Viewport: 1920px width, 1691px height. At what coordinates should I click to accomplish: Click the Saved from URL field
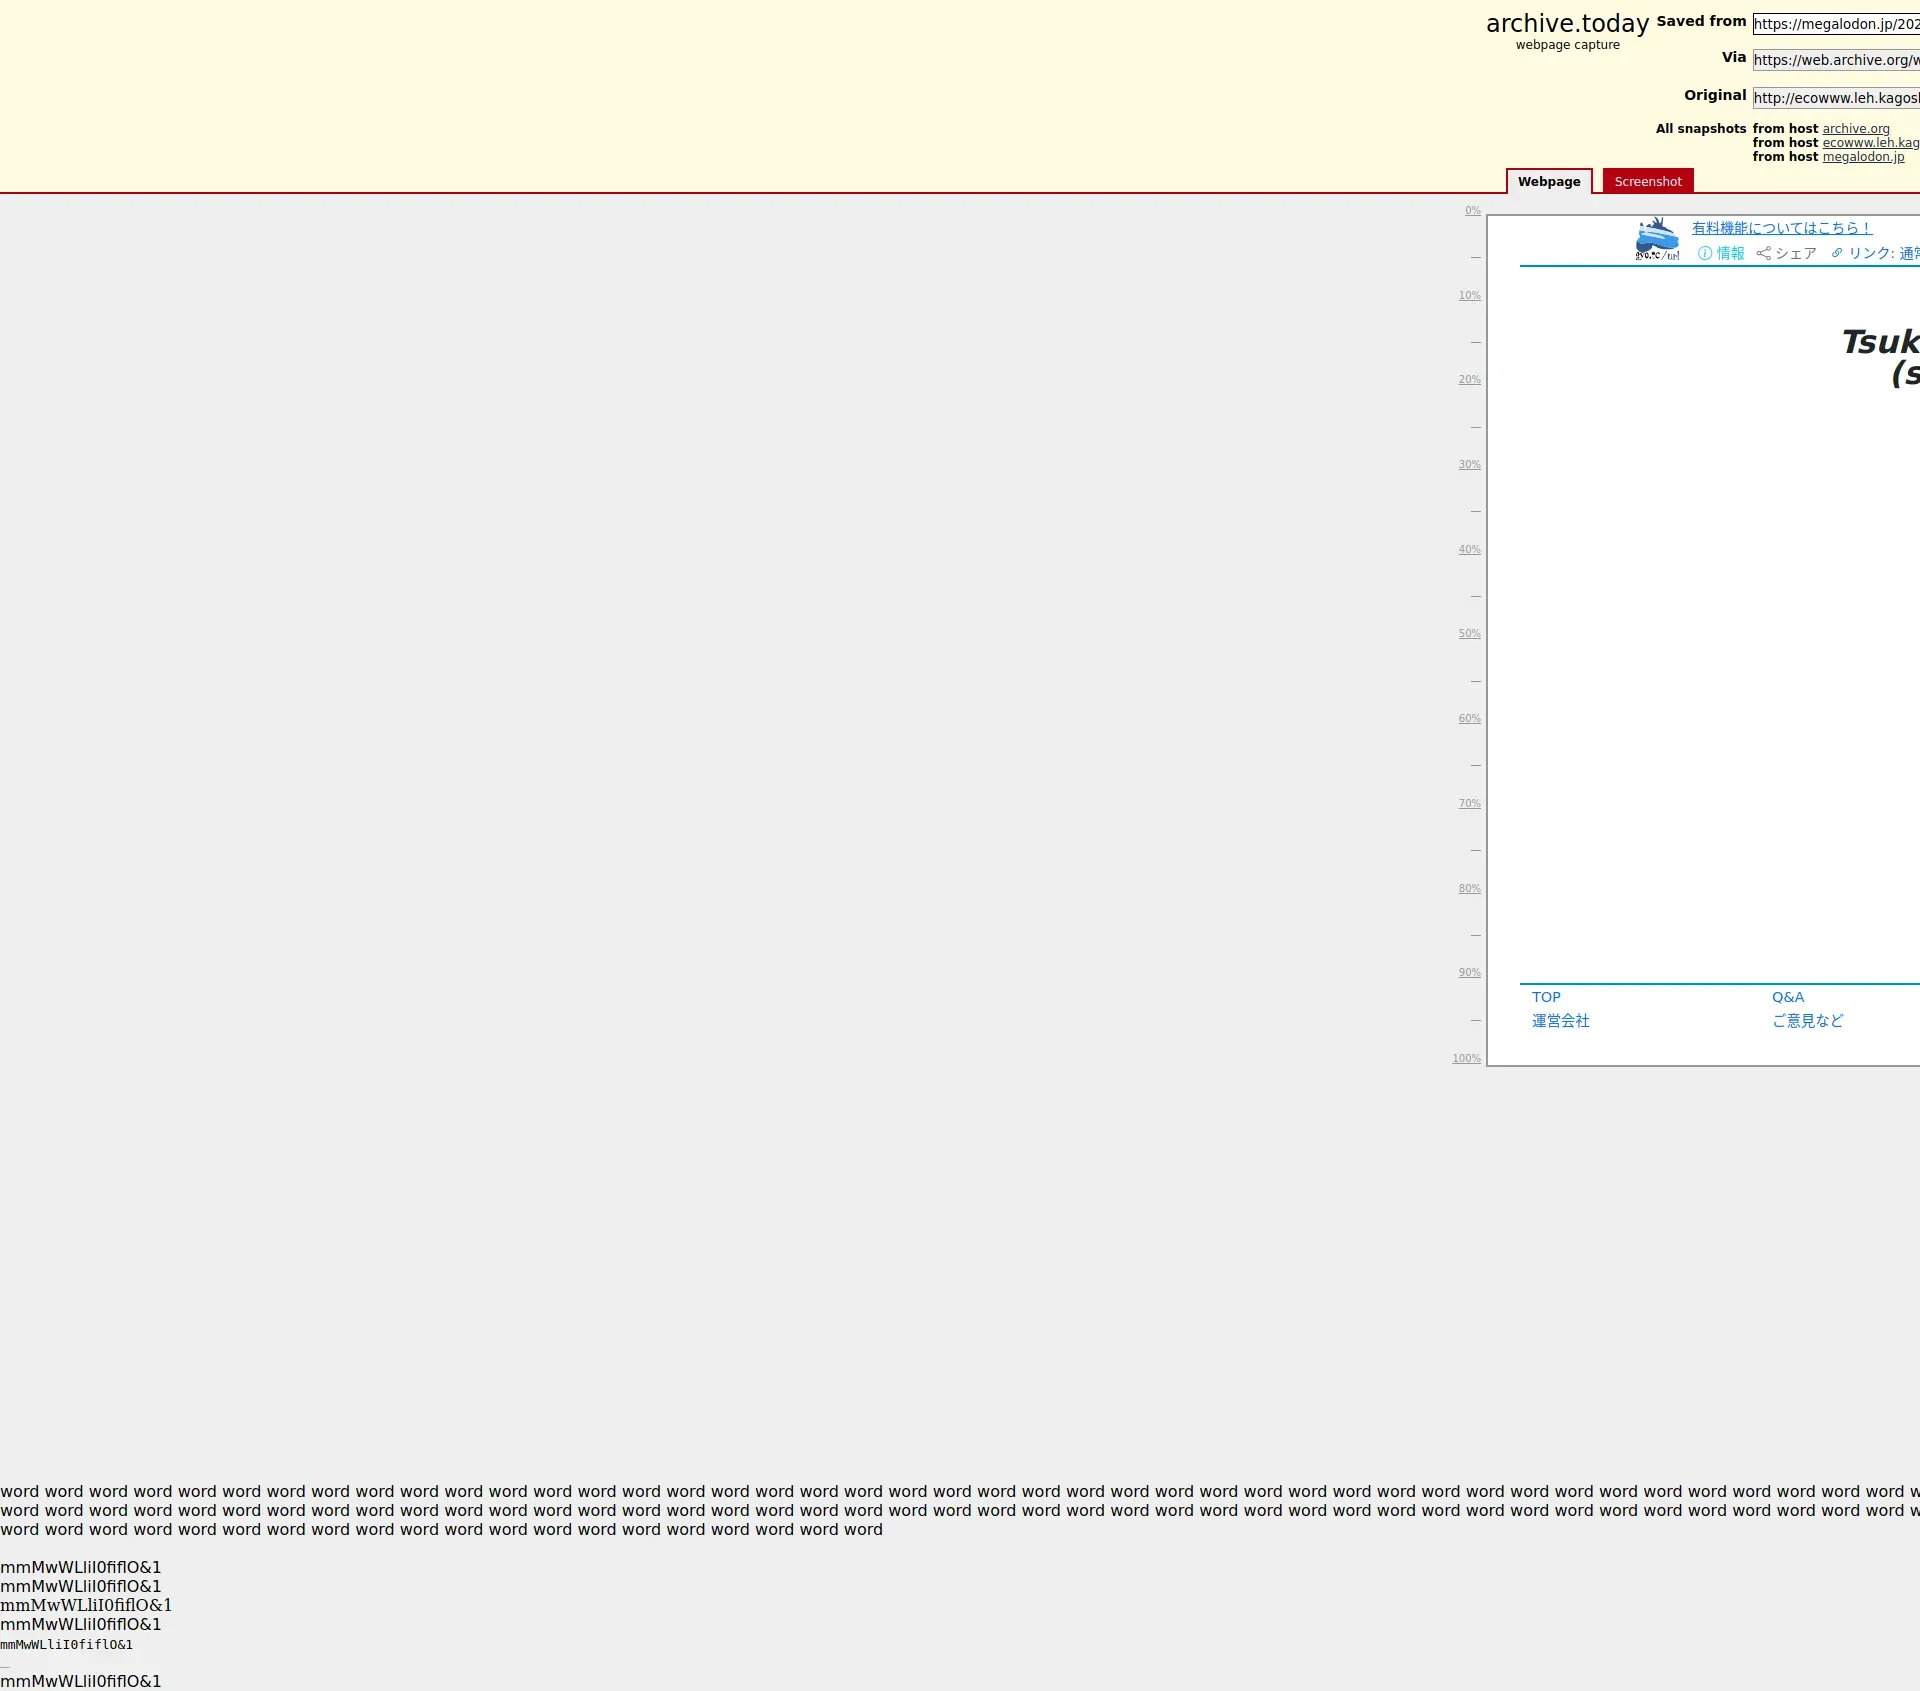pyautogui.click(x=1836, y=24)
